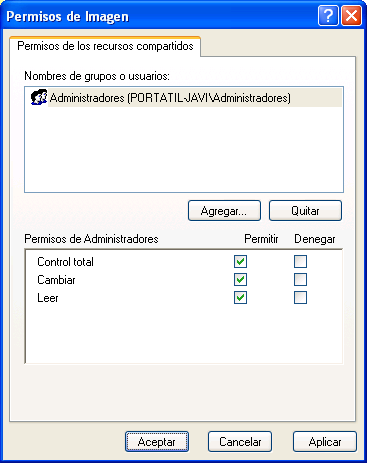Check Denegar for Control total
The image size is (367, 463).
click(300, 262)
